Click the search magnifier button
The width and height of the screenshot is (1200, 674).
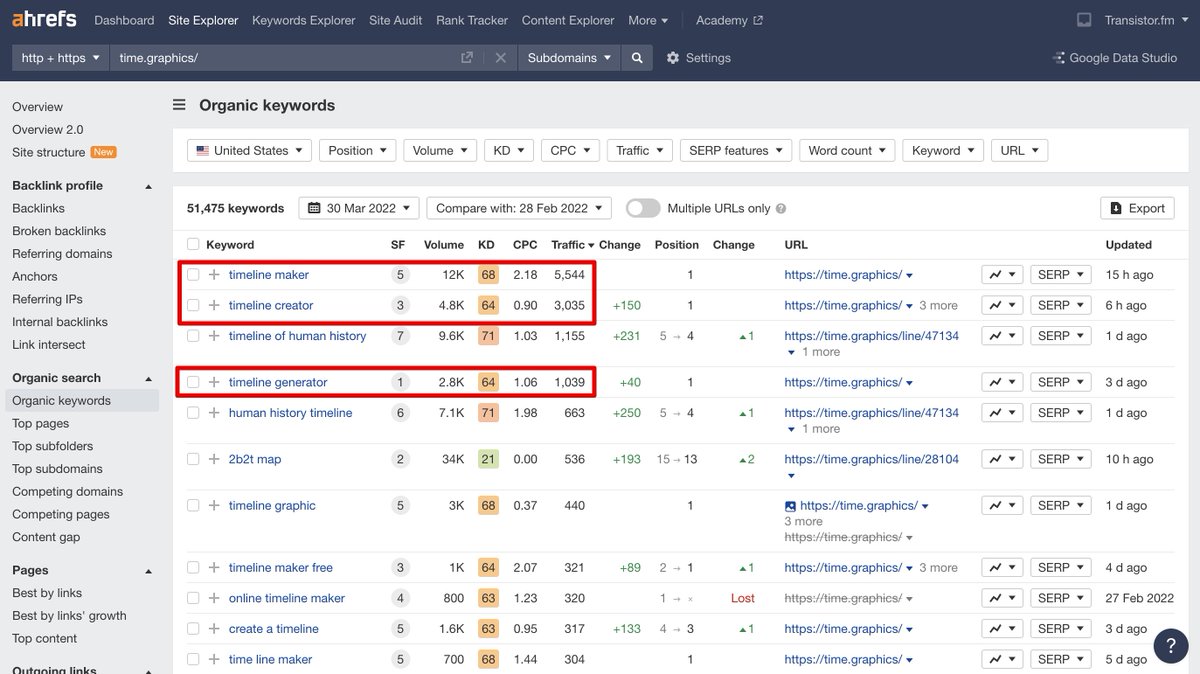click(637, 58)
